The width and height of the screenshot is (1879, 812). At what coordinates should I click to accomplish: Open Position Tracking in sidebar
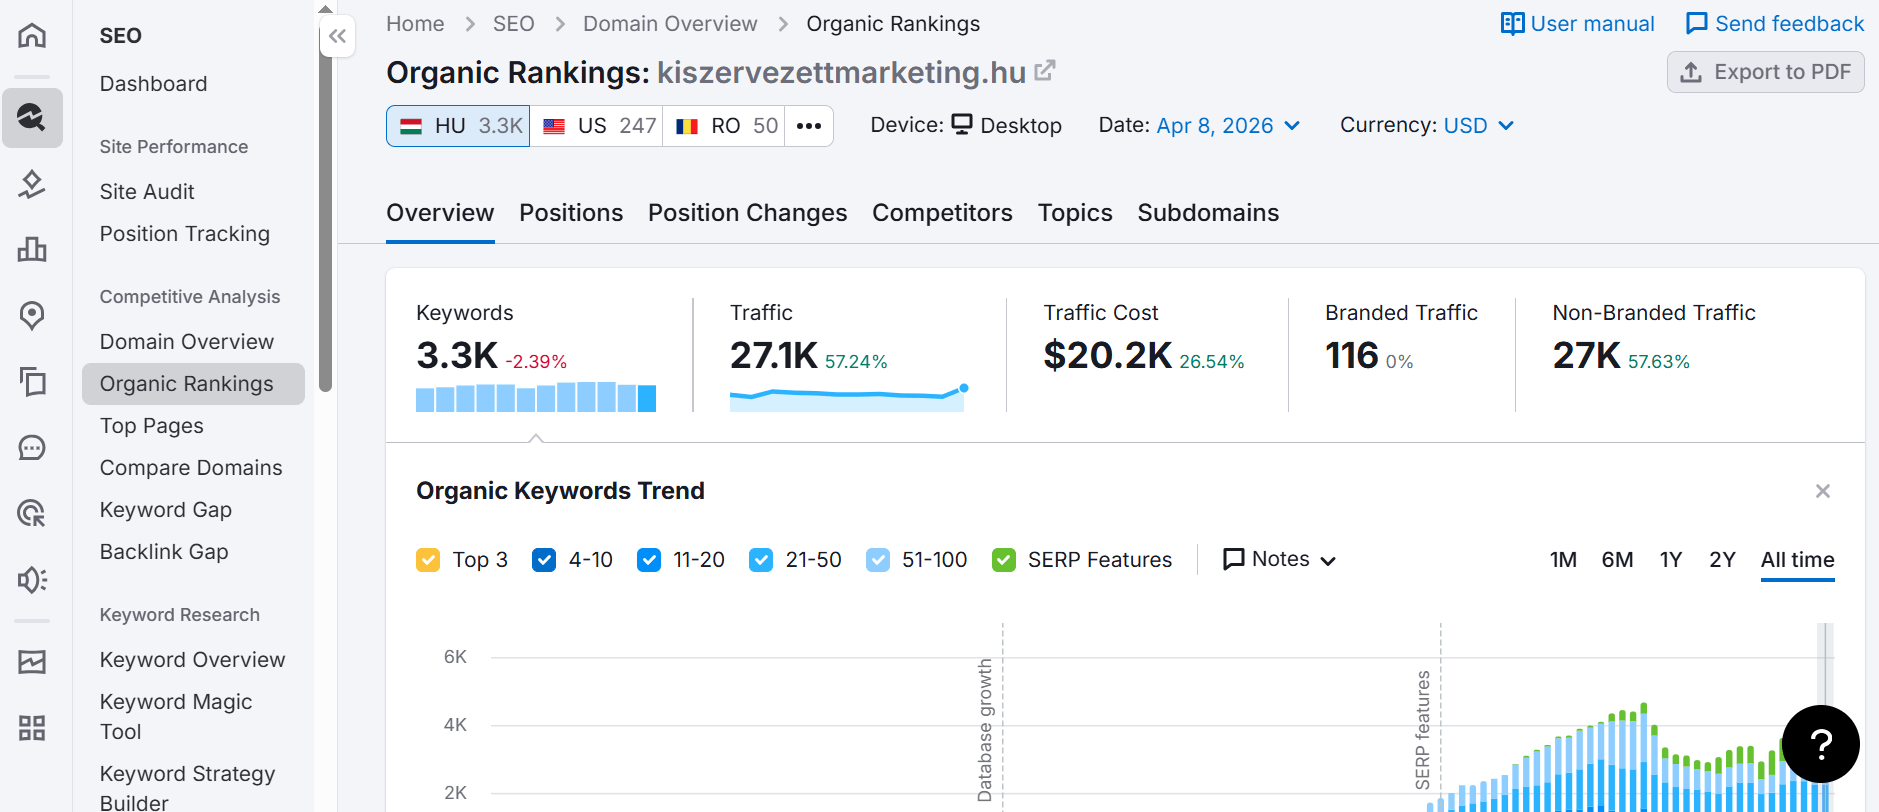(x=185, y=234)
